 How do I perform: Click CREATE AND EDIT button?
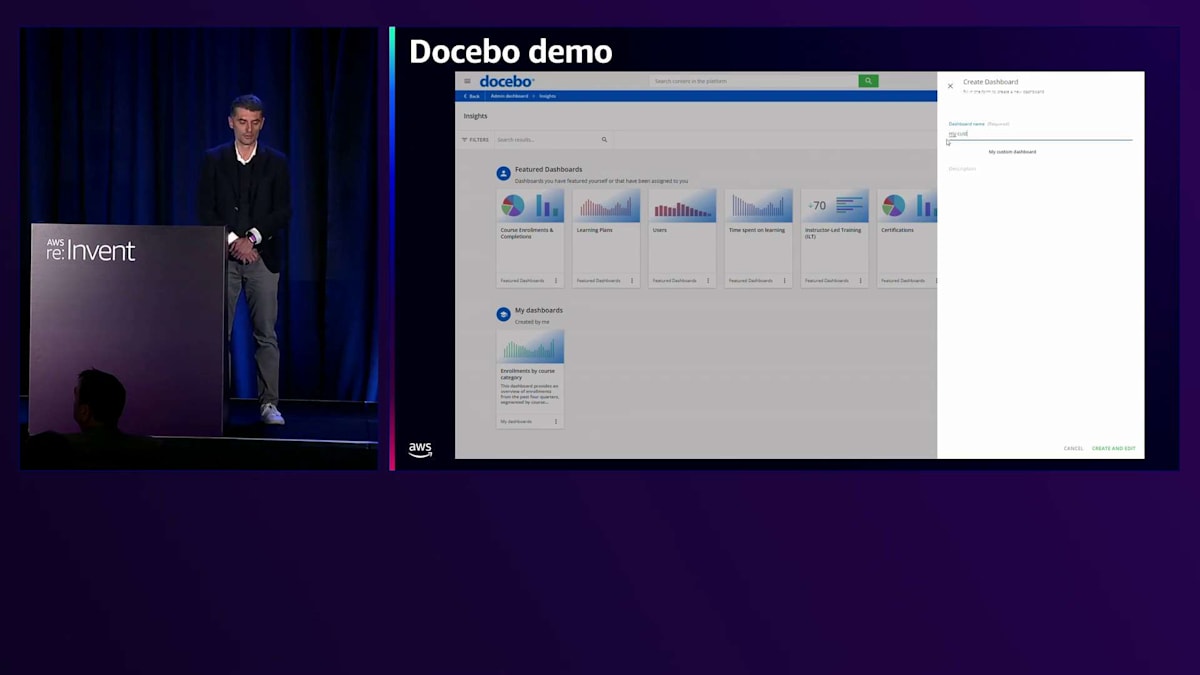(1113, 449)
